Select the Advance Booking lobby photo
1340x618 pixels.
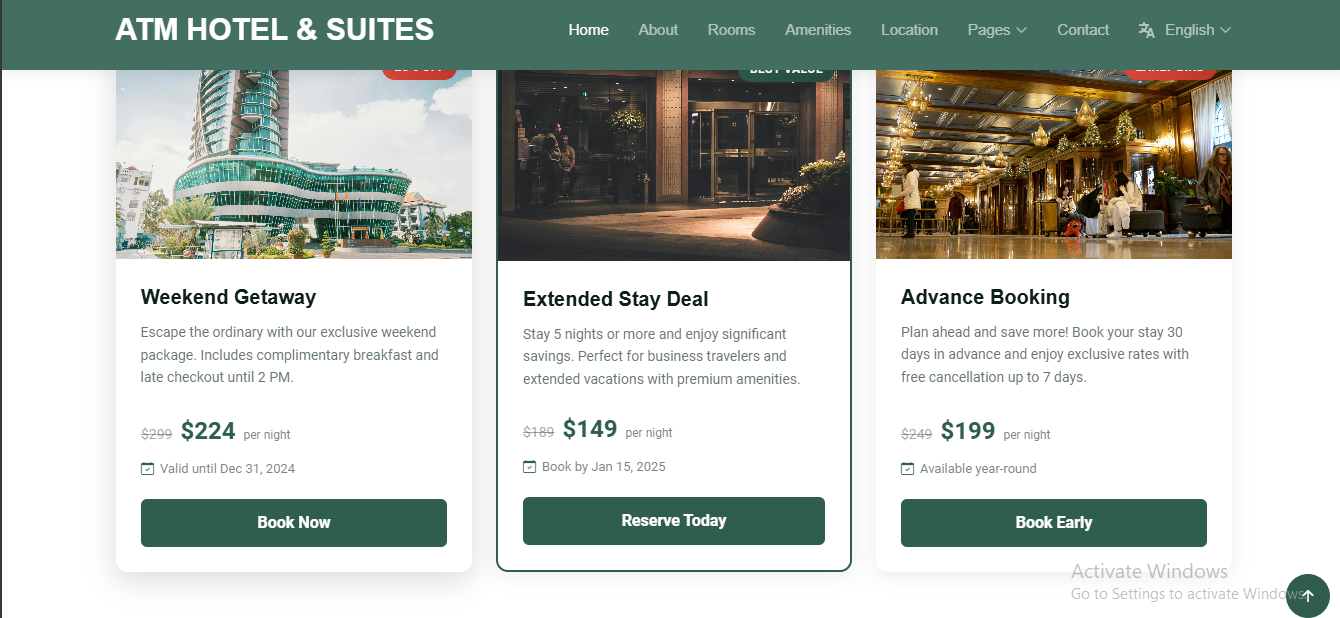point(1054,165)
